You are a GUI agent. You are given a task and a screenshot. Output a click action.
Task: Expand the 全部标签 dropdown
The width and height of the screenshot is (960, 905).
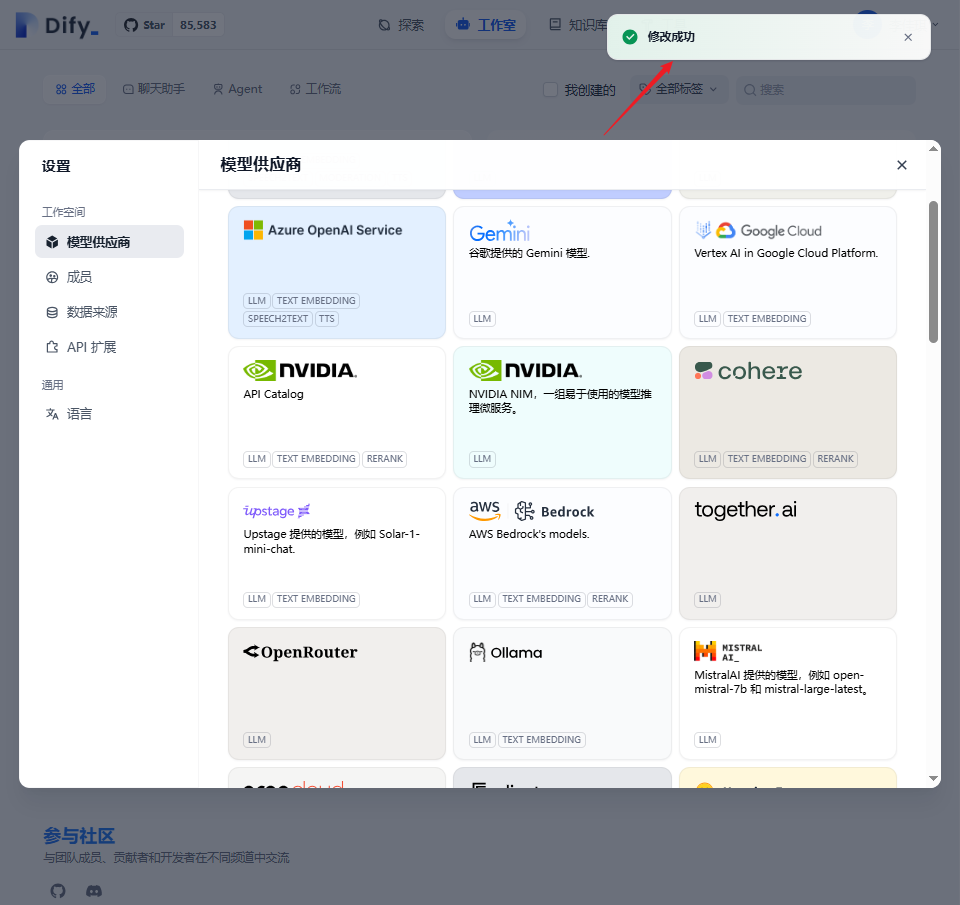coord(678,89)
